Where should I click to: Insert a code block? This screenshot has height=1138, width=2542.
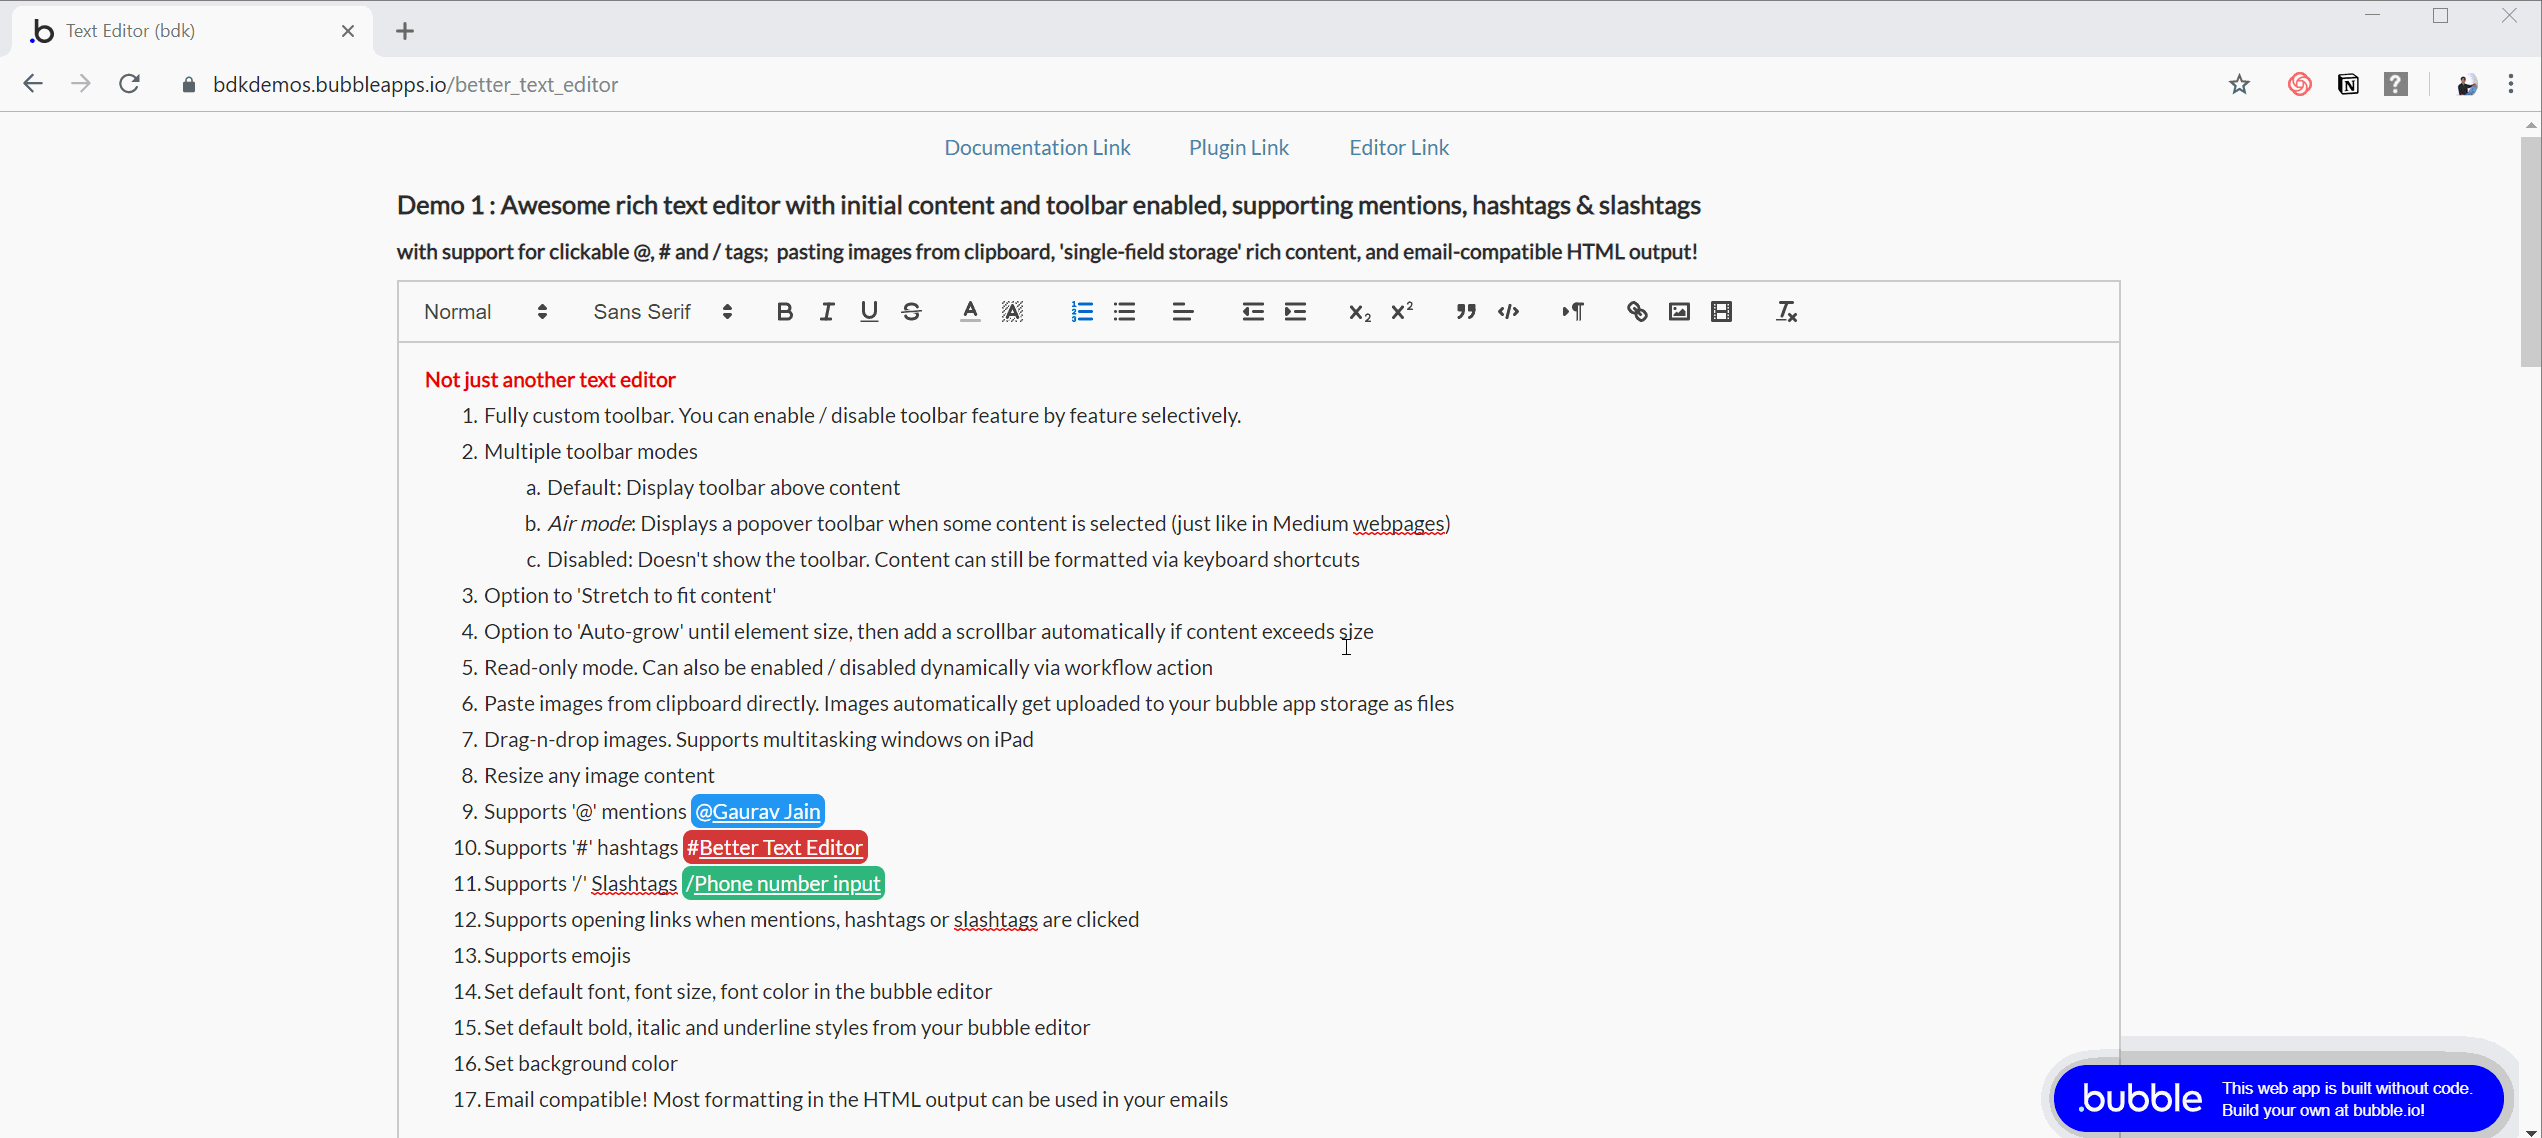1508,312
